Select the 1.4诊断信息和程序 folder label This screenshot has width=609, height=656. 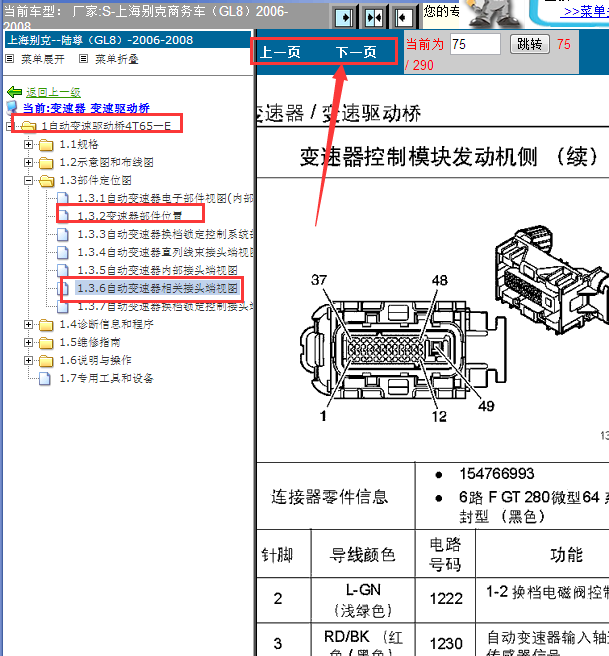click(106, 325)
